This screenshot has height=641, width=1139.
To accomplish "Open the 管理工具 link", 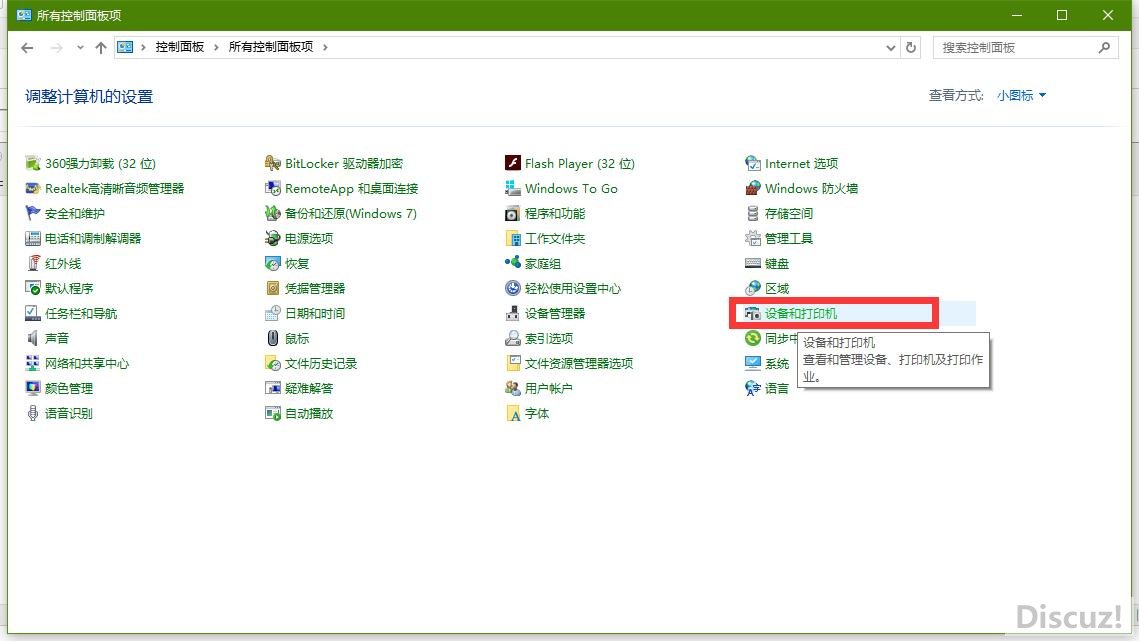I will [789, 238].
